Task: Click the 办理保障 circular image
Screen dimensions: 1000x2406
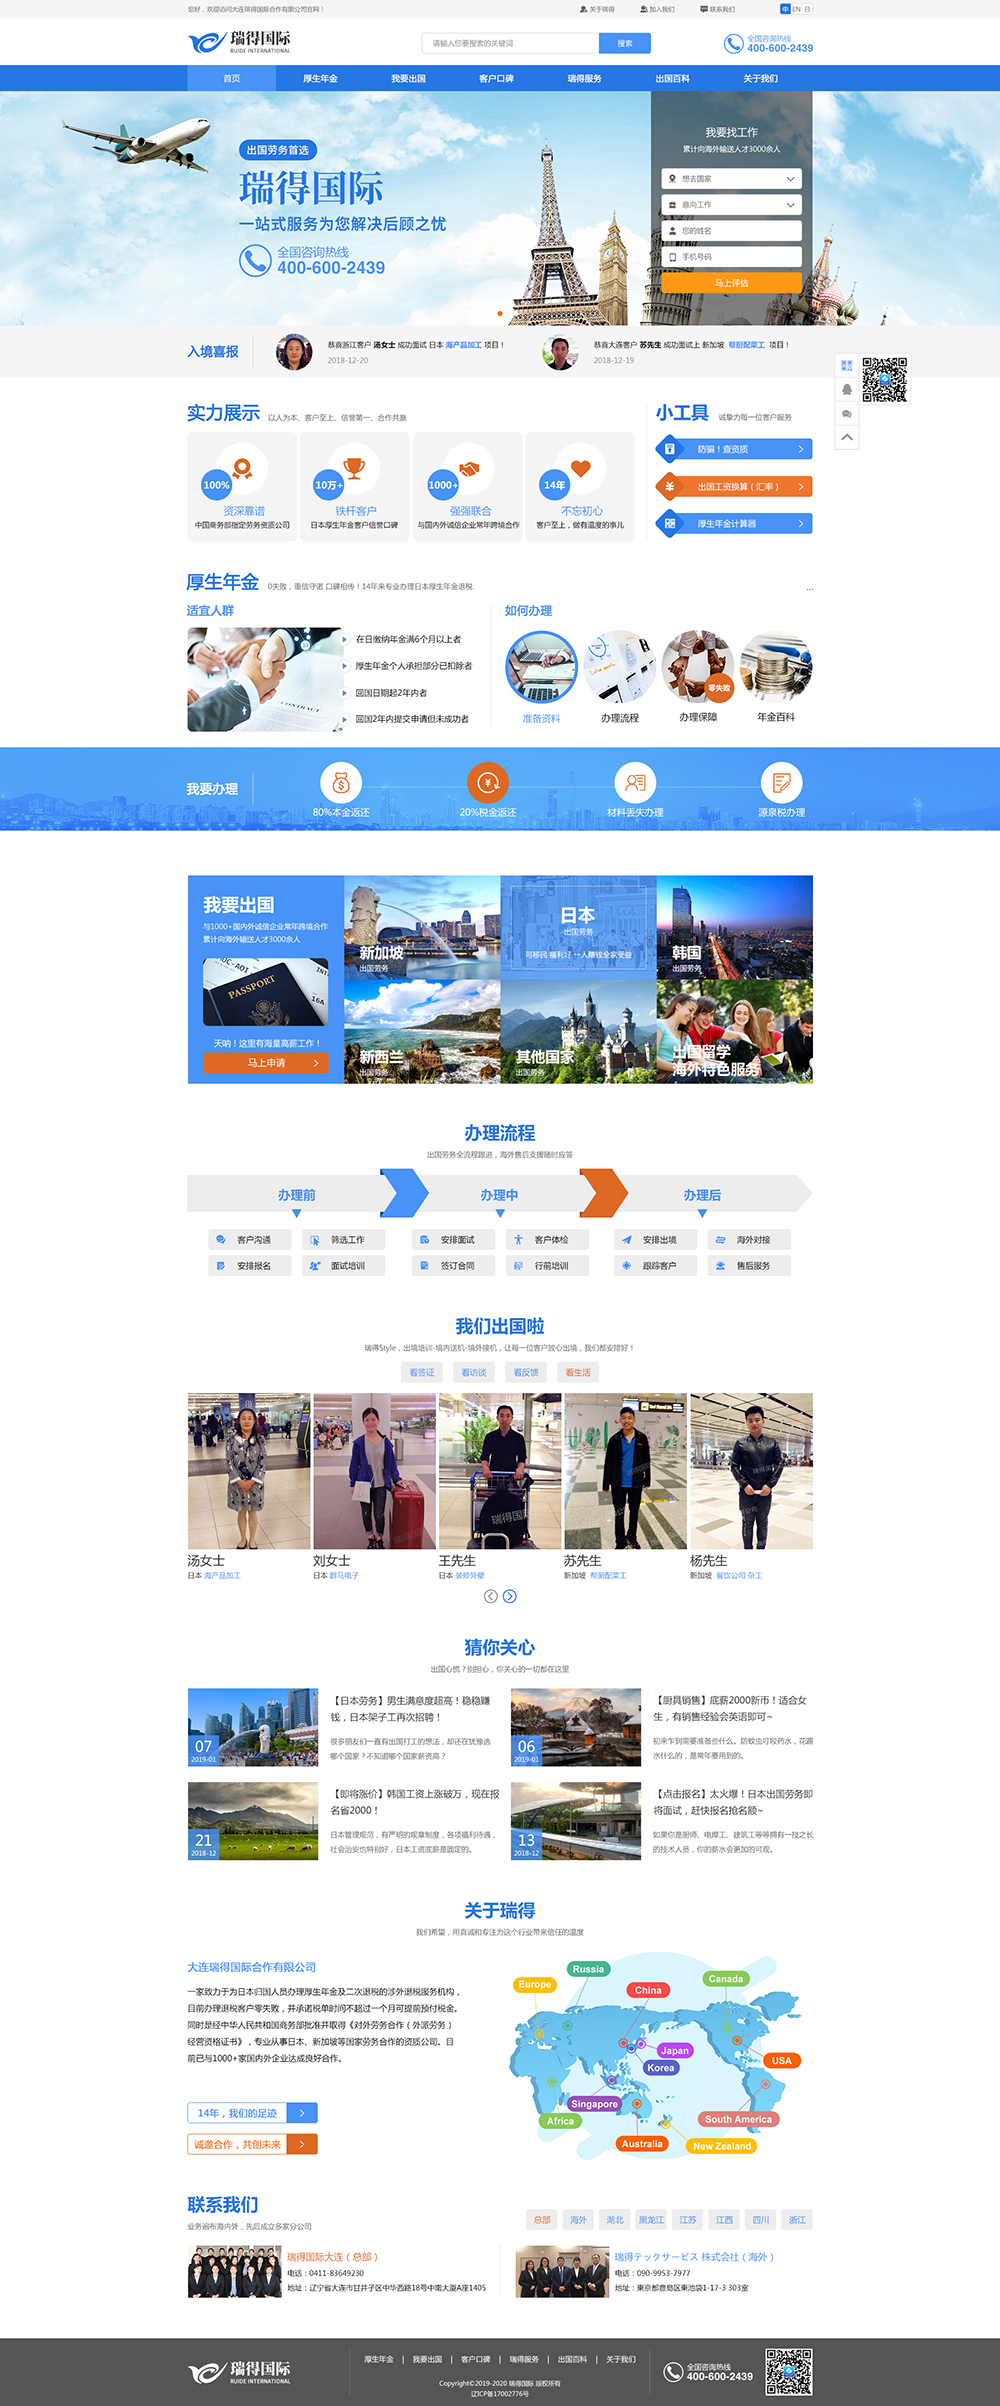Action: 698,667
